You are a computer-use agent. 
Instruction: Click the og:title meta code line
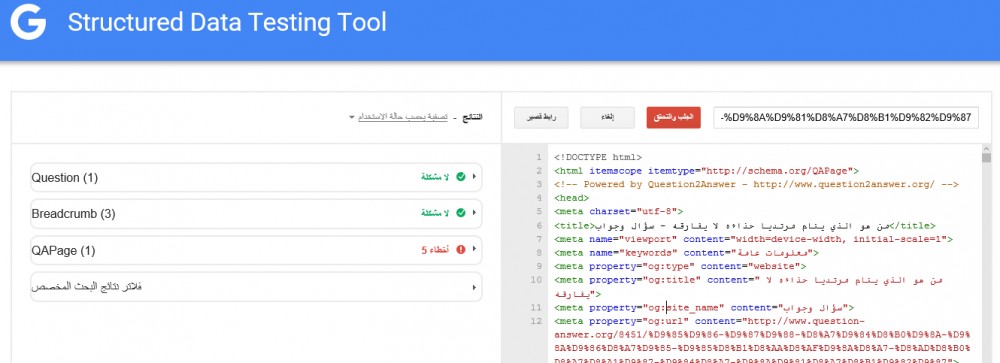coord(748,287)
